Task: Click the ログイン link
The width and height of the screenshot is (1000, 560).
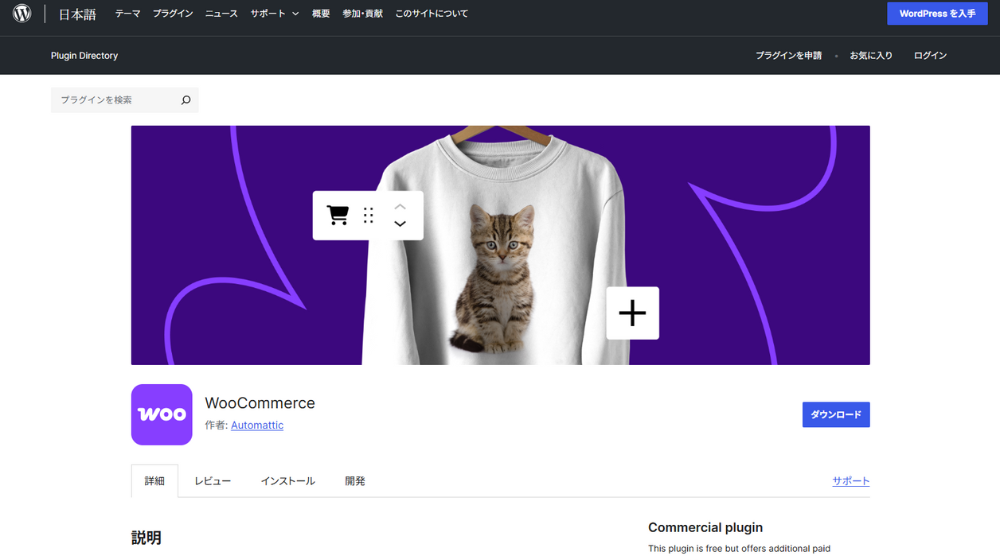Action: tap(930, 55)
